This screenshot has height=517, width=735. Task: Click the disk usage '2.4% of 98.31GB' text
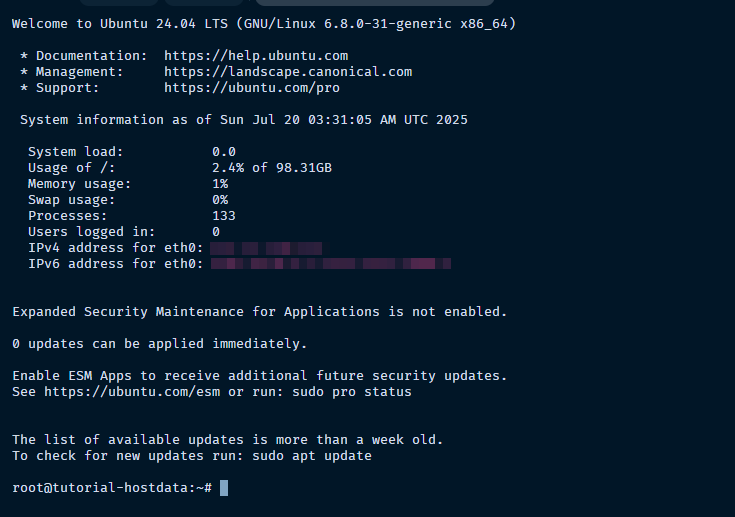tap(272, 168)
